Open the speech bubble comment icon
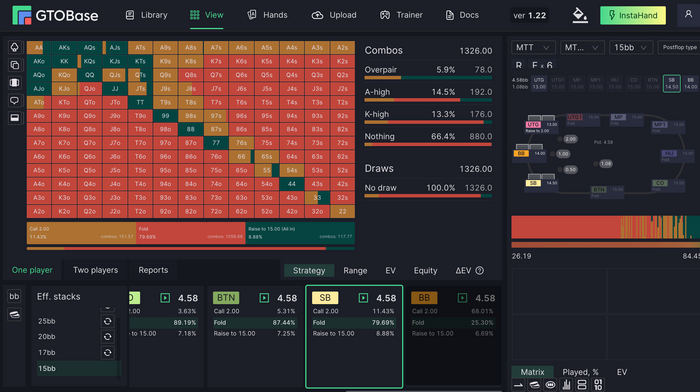The image size is (700, 392). pyautogui.click(x=14, y=100)
